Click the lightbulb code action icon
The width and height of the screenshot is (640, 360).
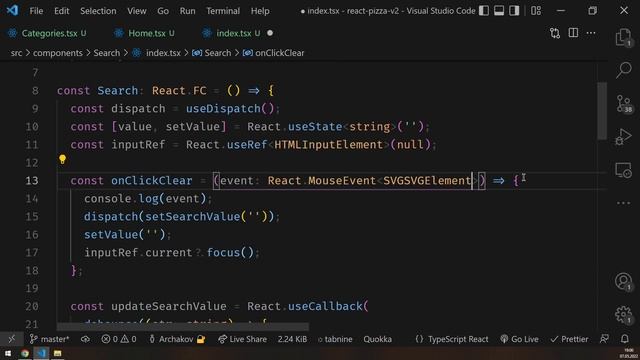click(62, 159)
